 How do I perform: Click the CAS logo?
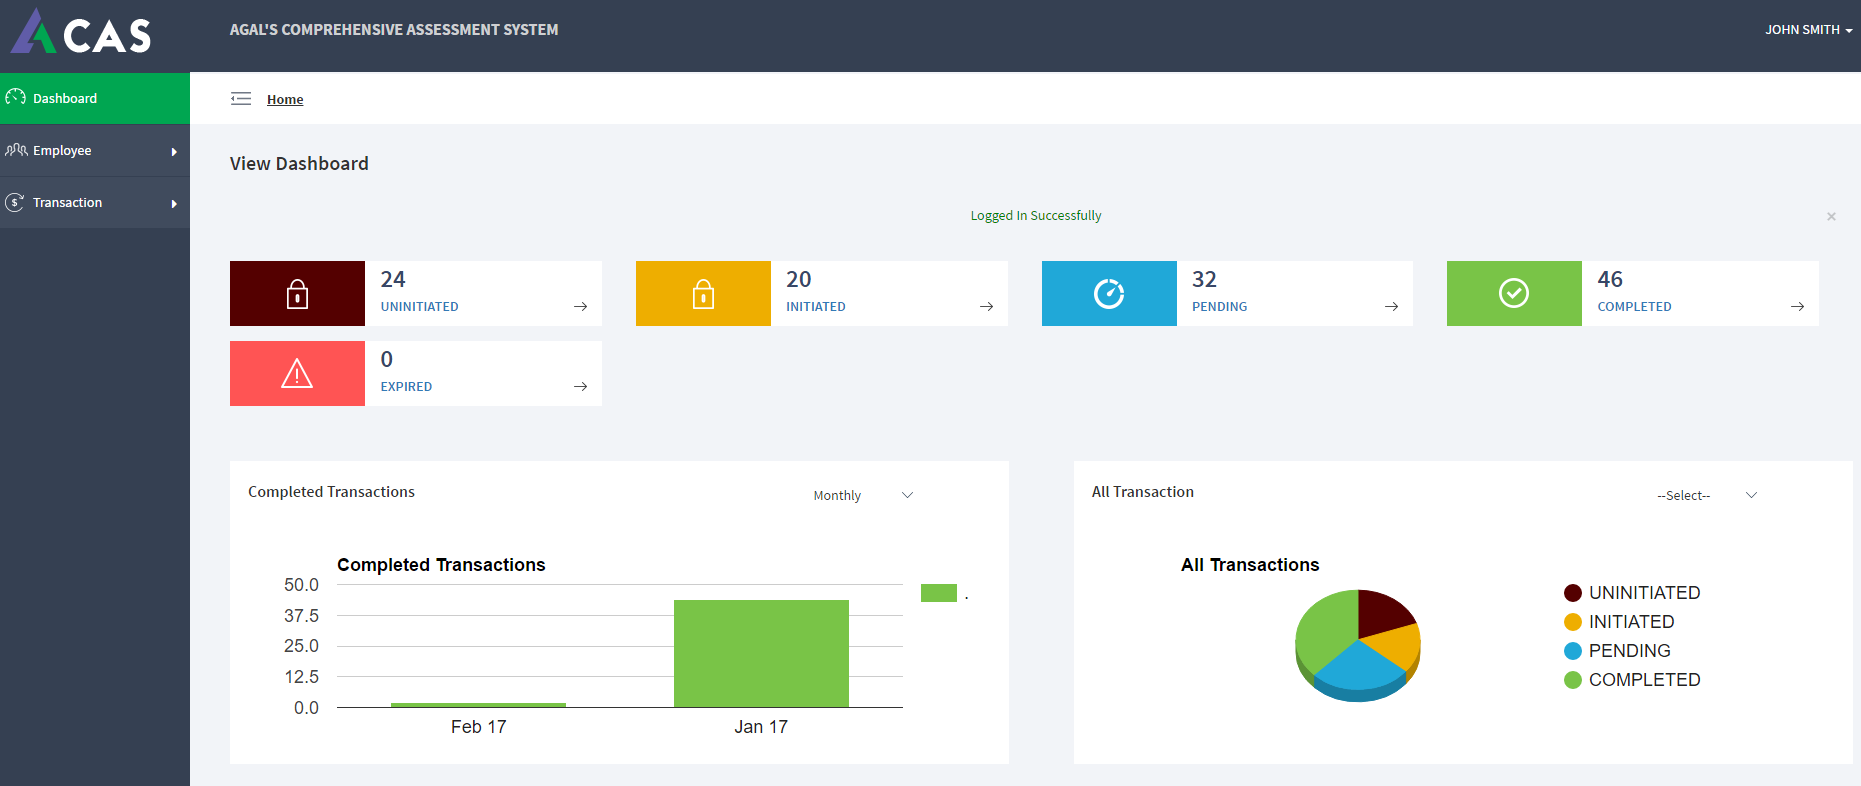click(81, 31)
